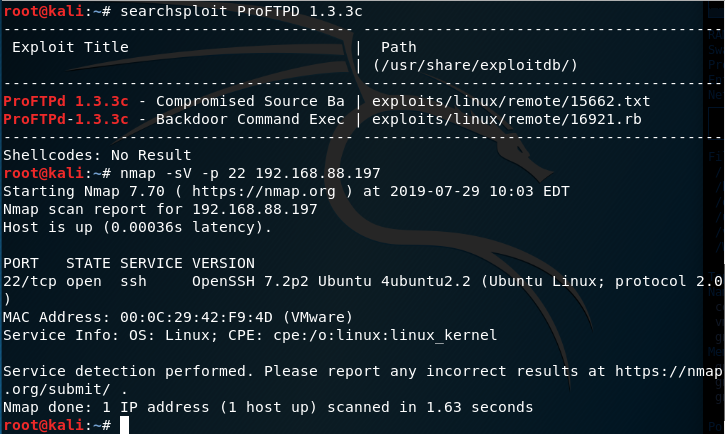The height and width of the screenshot is (434, 725).
Task: Click the terminal cursor at the last prompt
Action: (x=124, y=425)
